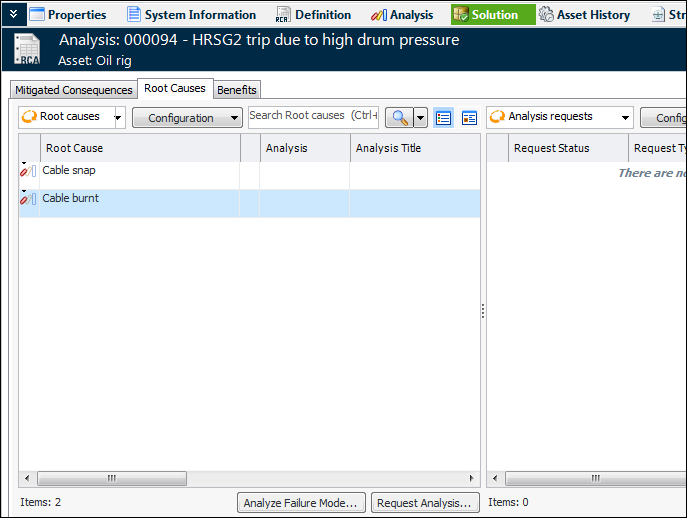The width and height of the screenshot is (687, 518).
Task: Open the Asset History tab
Action: pos(584,14)
